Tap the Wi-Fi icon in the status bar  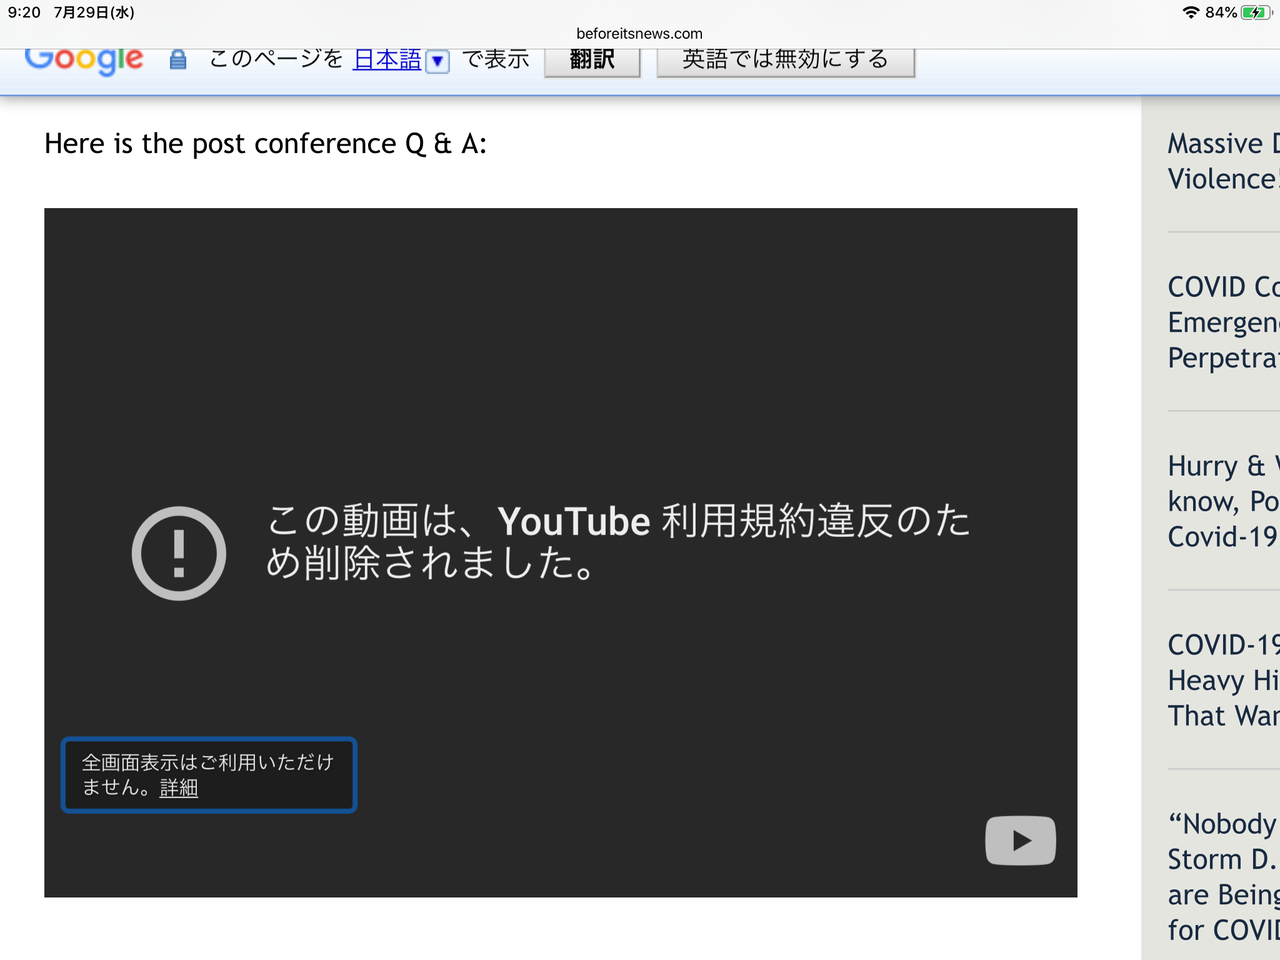[x=1191, y=12]
